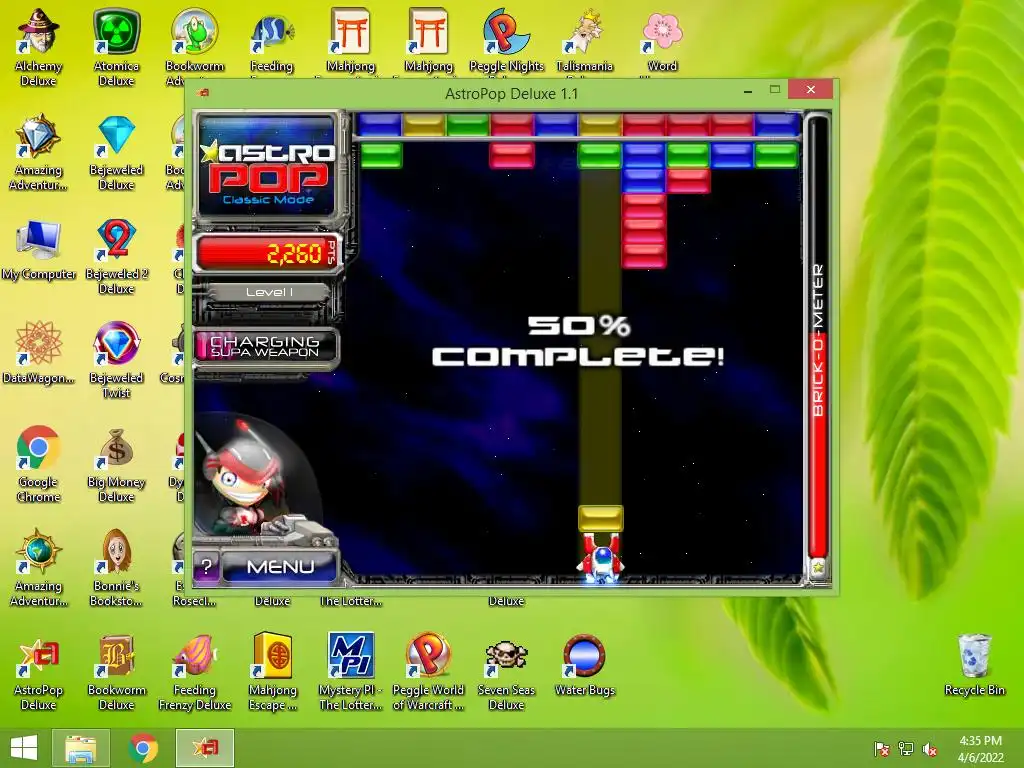Viewport: 1024px width, 768px height.
Task: Launch Chrome from the taskbar
Action: tap(143, 748)
